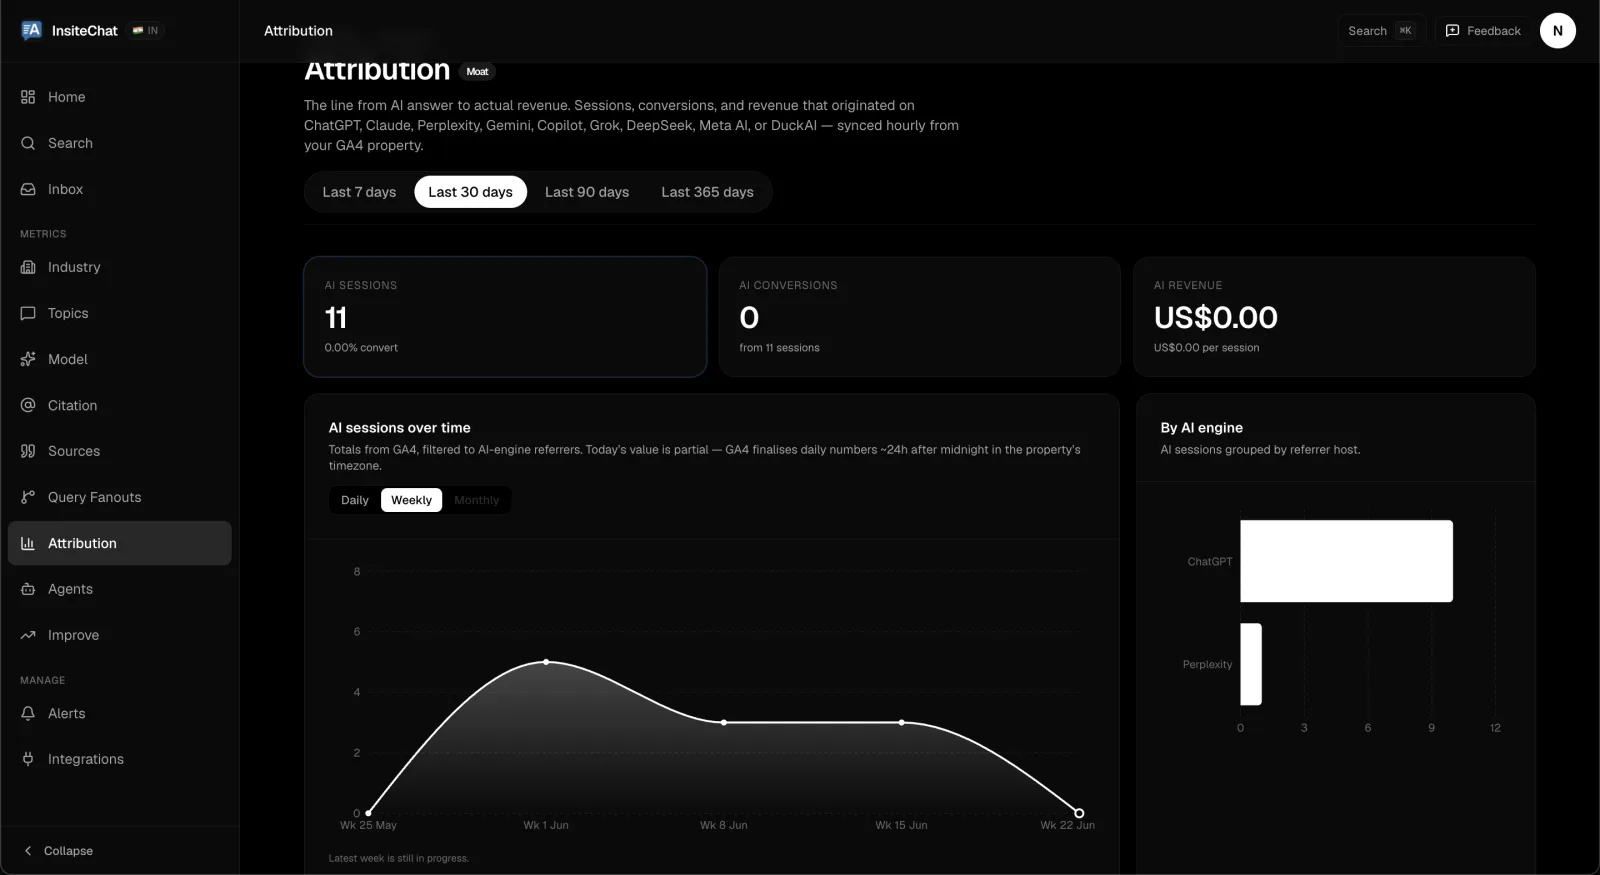Open the N user avatar menu
Viewport: 1600px width, 875px height.
coord(1557,31)
